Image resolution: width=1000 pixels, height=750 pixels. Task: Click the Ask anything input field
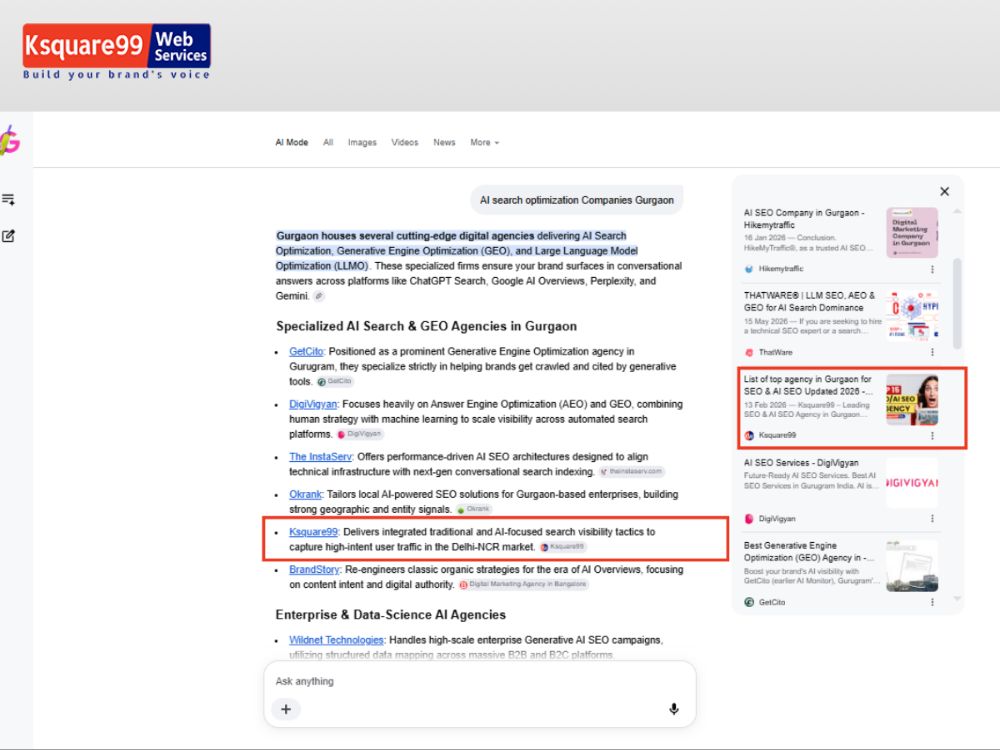(480, 681)
